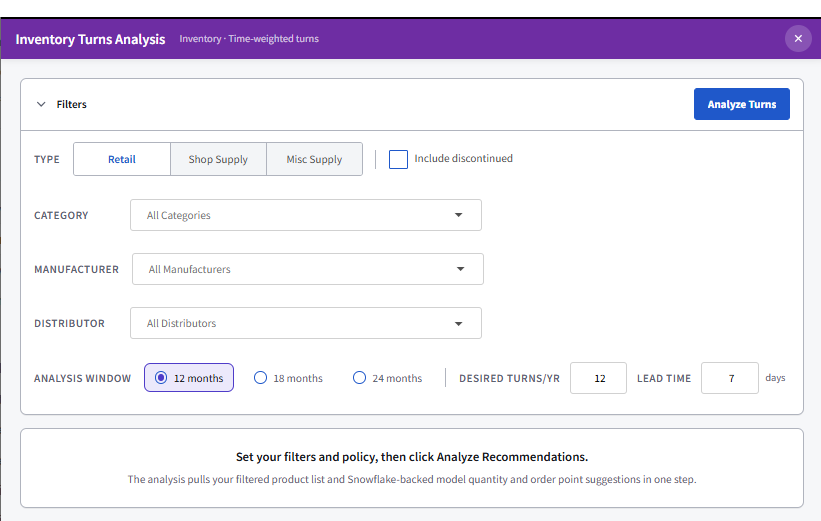Select the 12 months analysis window
Viewport: 821px width, 521px height.
point(189,378)
